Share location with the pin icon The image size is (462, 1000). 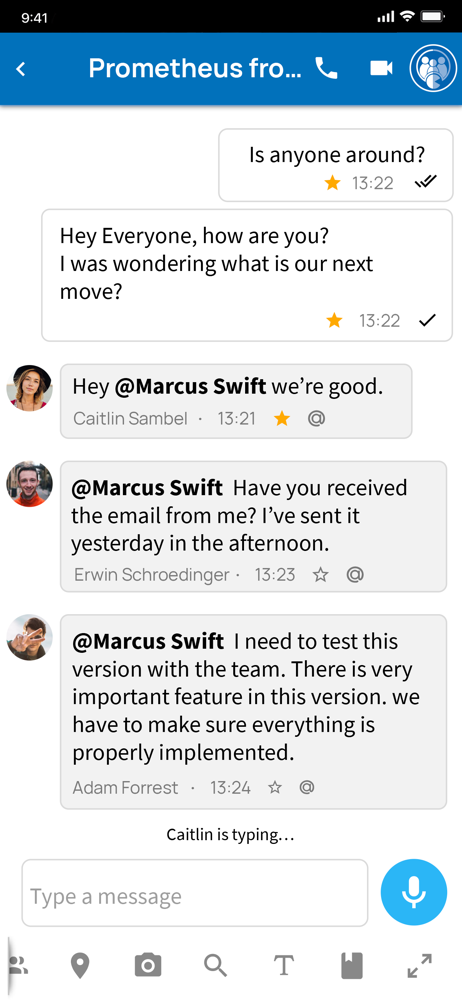point(80,966)
